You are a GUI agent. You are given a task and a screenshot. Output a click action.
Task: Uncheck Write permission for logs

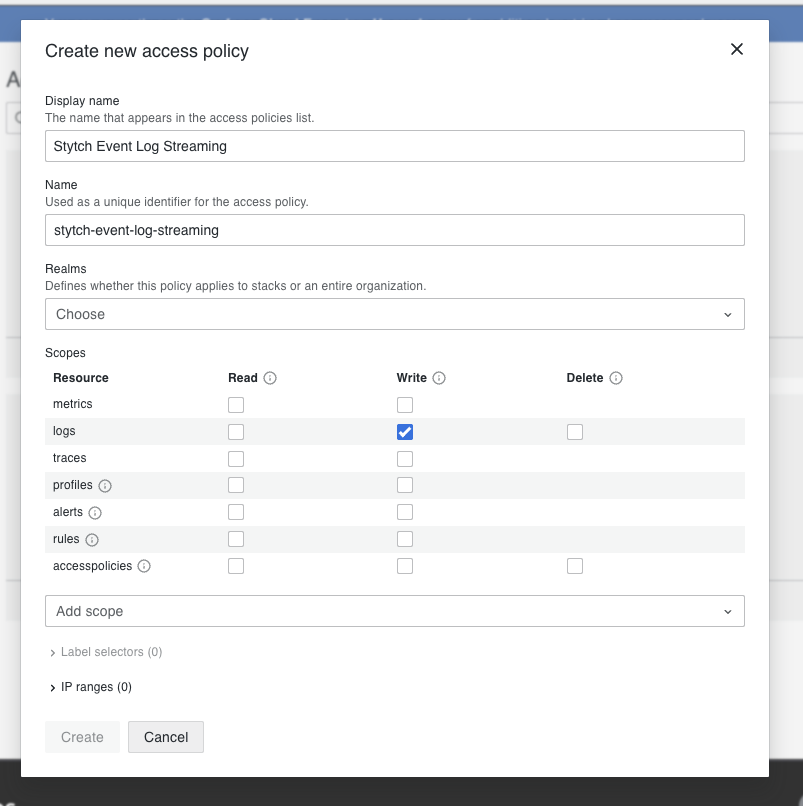click(405, 431)
